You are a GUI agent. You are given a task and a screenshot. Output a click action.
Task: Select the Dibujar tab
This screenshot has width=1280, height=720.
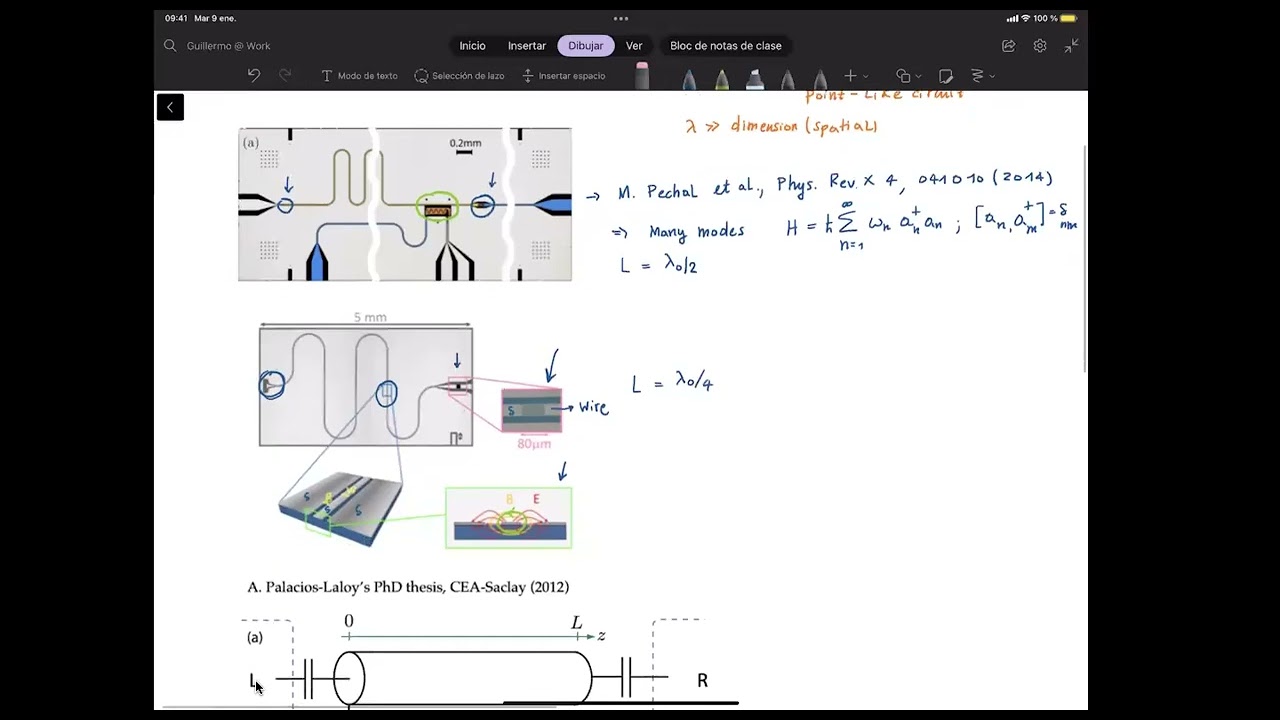pos(586,46)
